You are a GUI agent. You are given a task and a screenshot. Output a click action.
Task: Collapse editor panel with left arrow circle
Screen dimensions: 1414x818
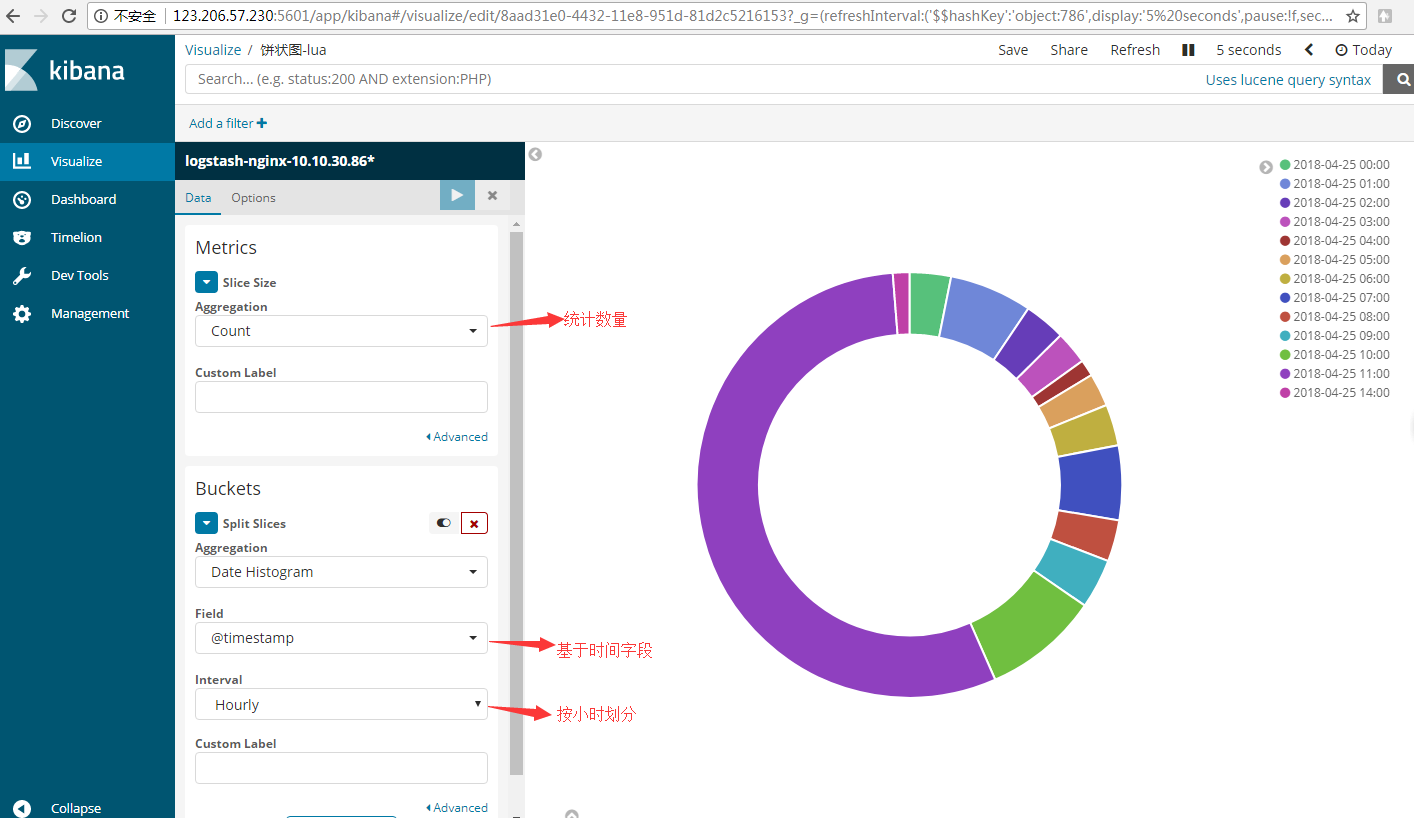coord(535,154)
